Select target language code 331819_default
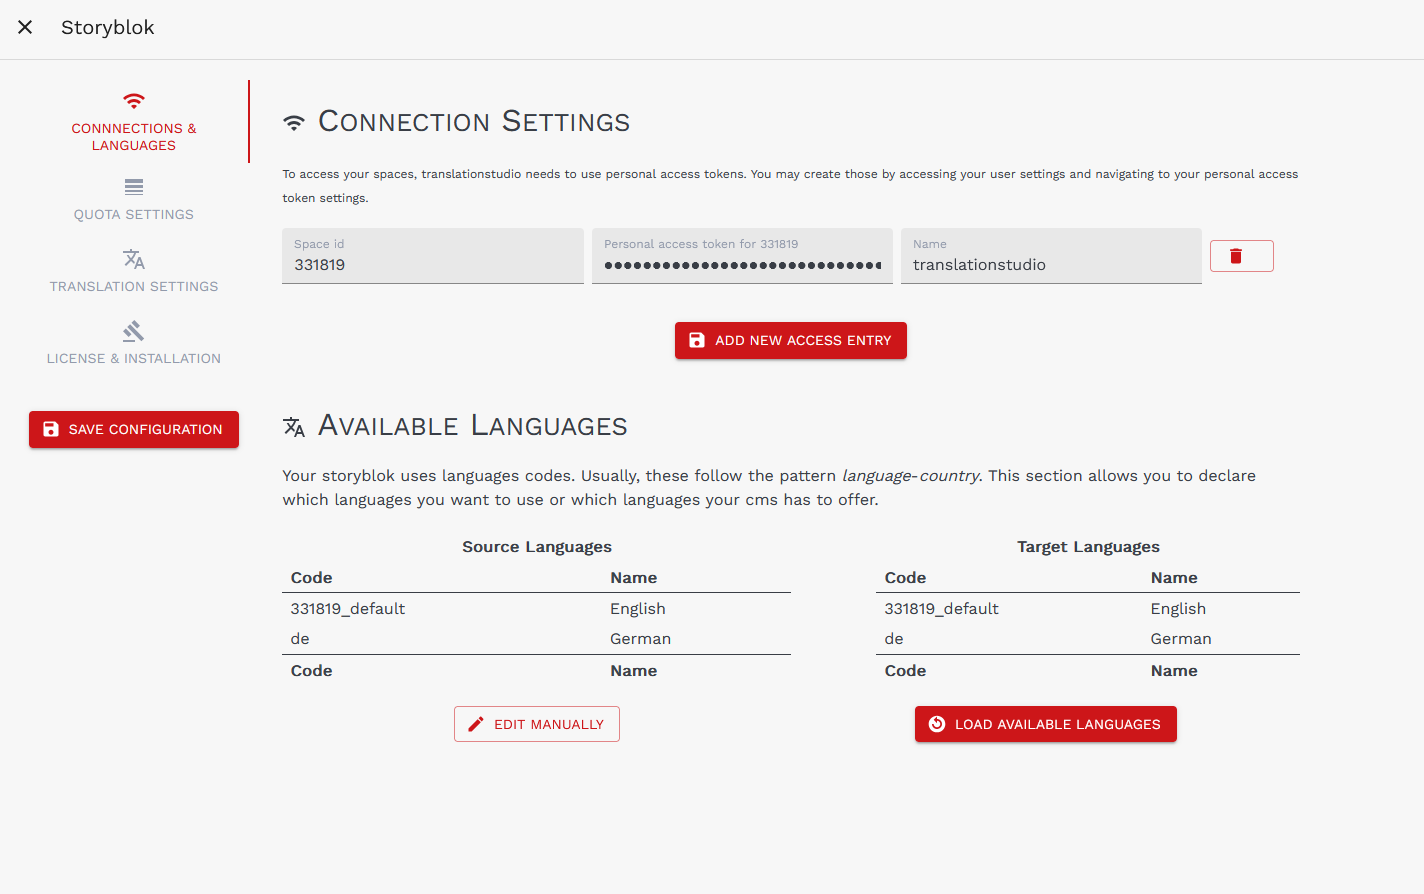The width and height of the screenshot is (1424, 894). 942,609
